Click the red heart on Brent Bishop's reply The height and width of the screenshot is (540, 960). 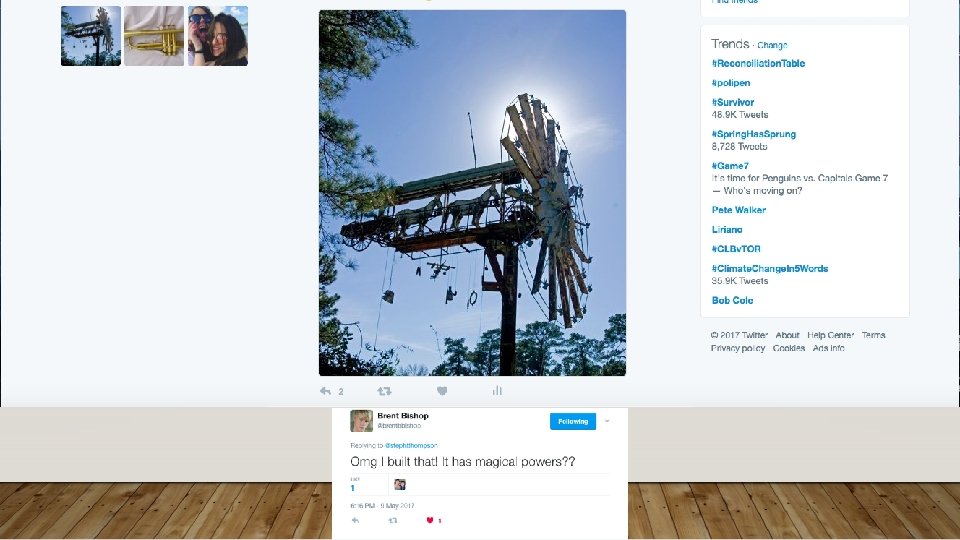pyautogui.click(x=430, y=520)
